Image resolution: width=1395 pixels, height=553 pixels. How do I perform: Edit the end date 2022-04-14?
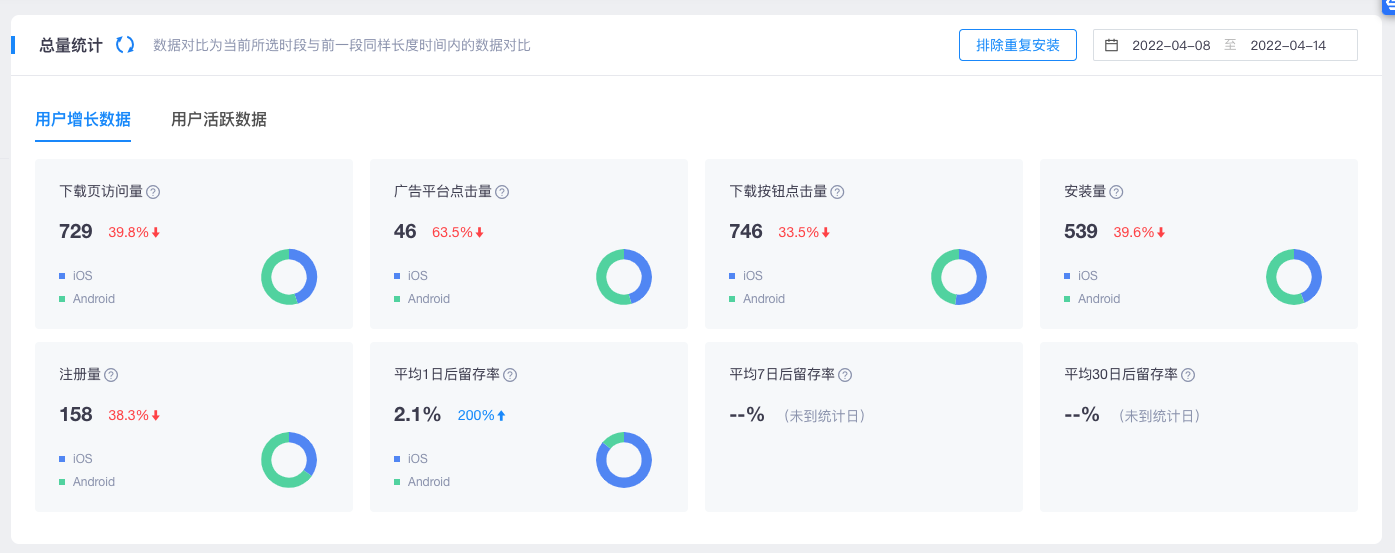1288,45
